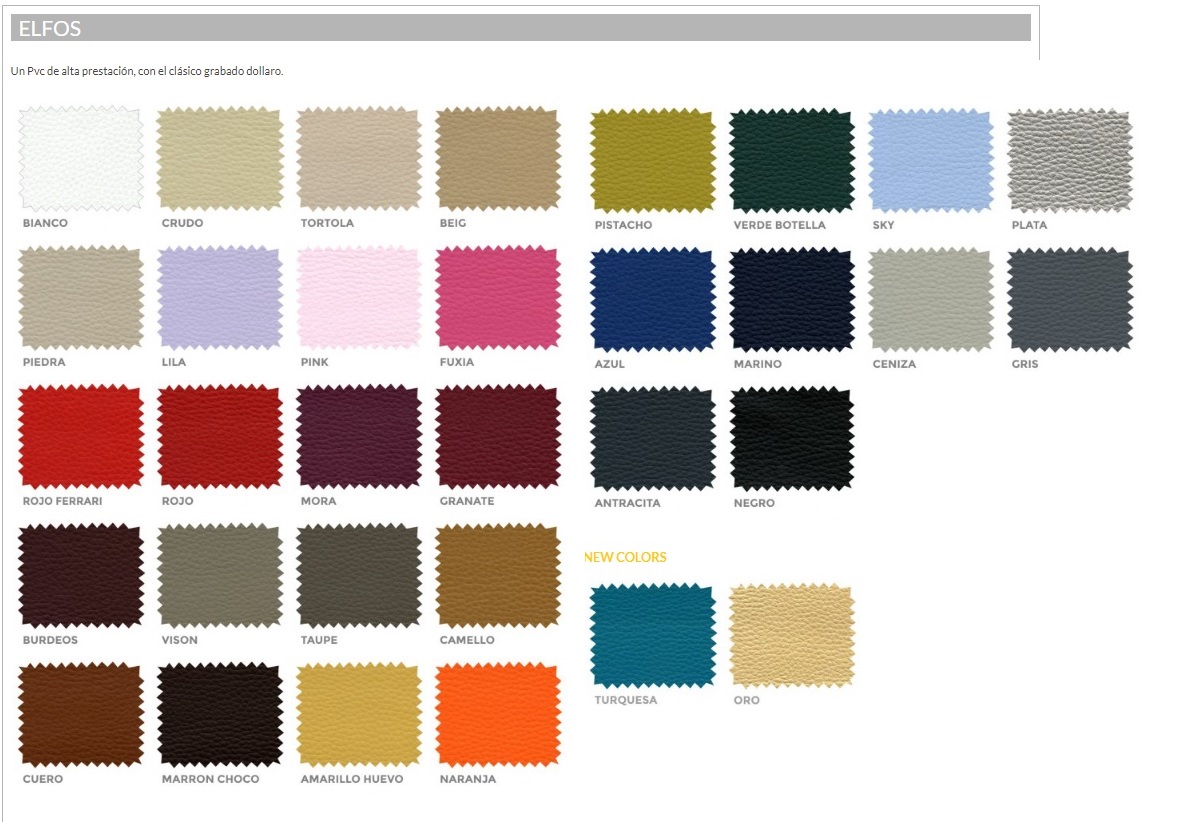Choose the TORTOLA fabric swatch
Screen dimensions: 1190x822
tap(358, 159)
